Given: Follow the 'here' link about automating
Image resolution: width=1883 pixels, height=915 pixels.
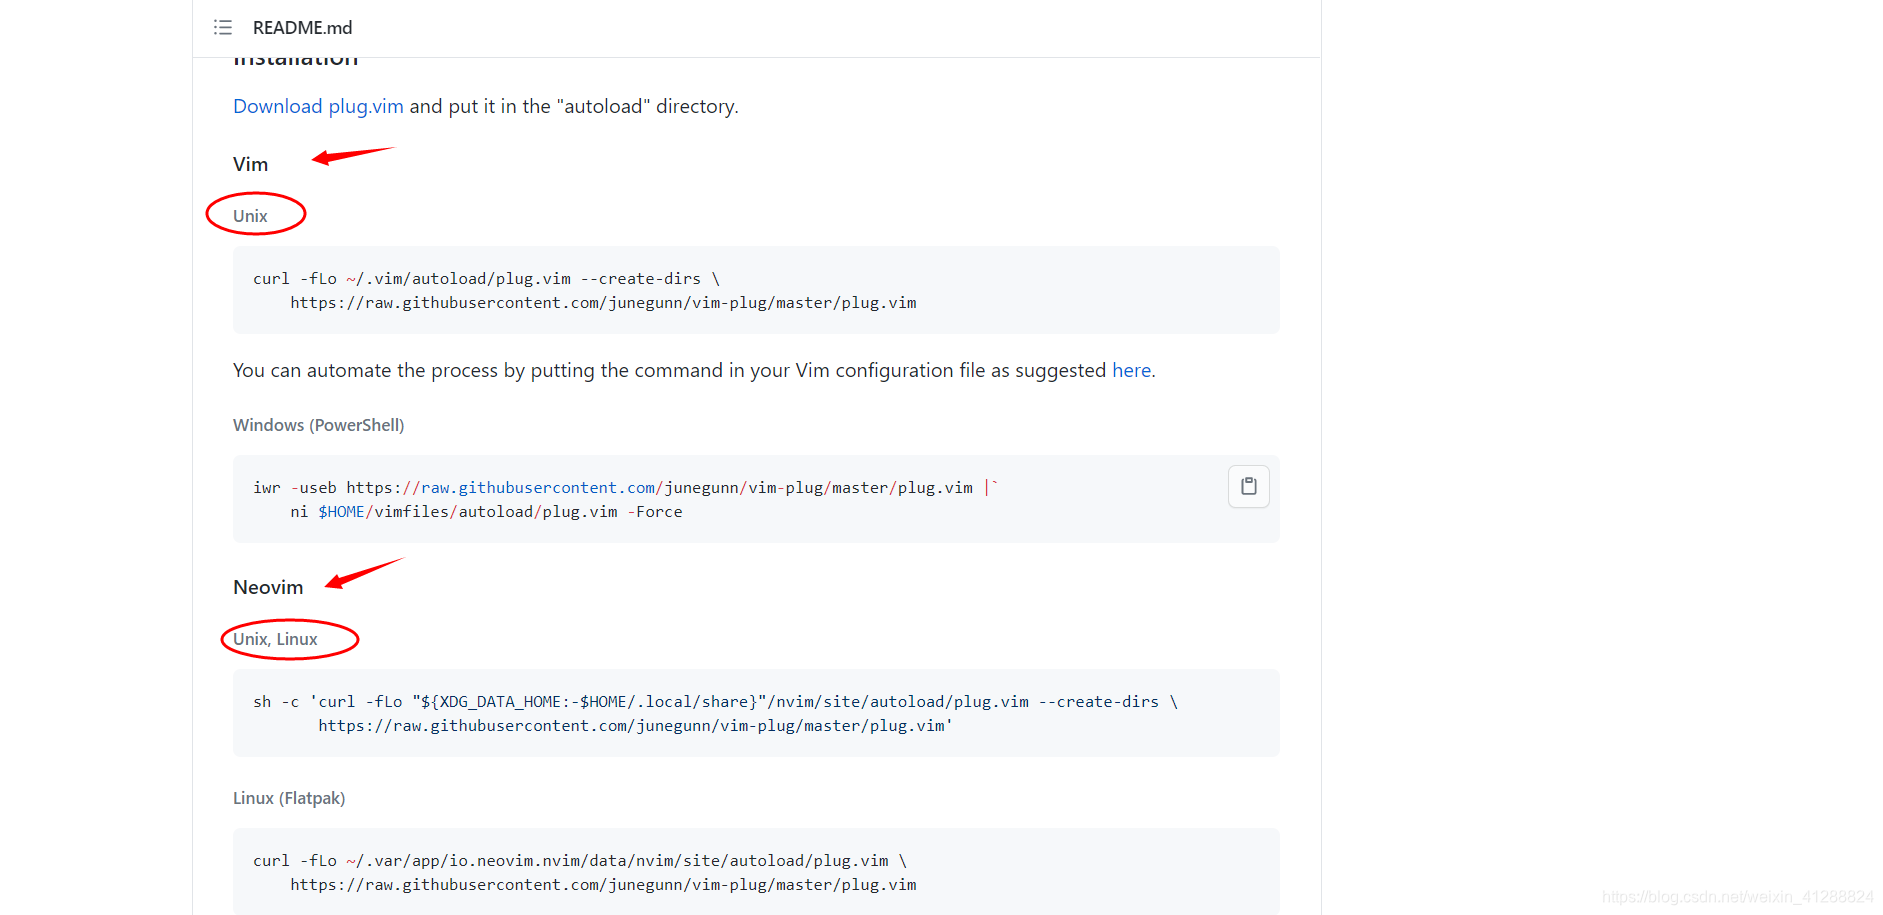Looking at the screenshot, I should (x=1131, y=370).
